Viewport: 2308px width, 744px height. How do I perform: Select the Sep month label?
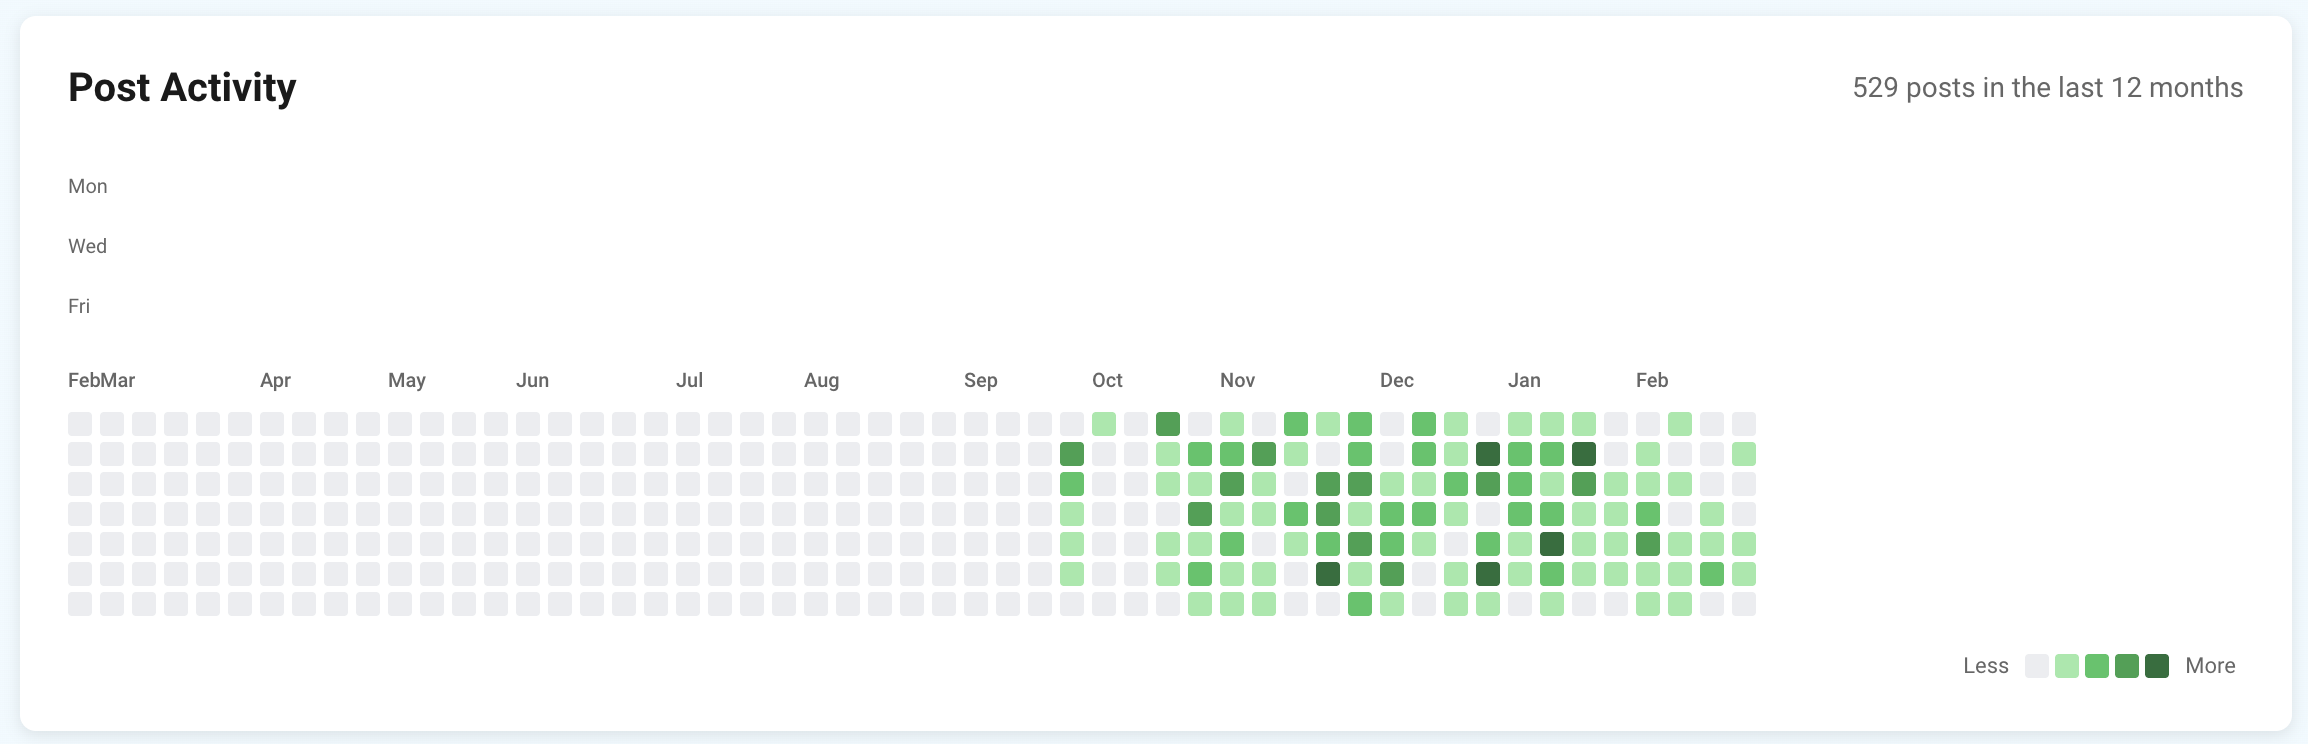click(x=981, y=380)
